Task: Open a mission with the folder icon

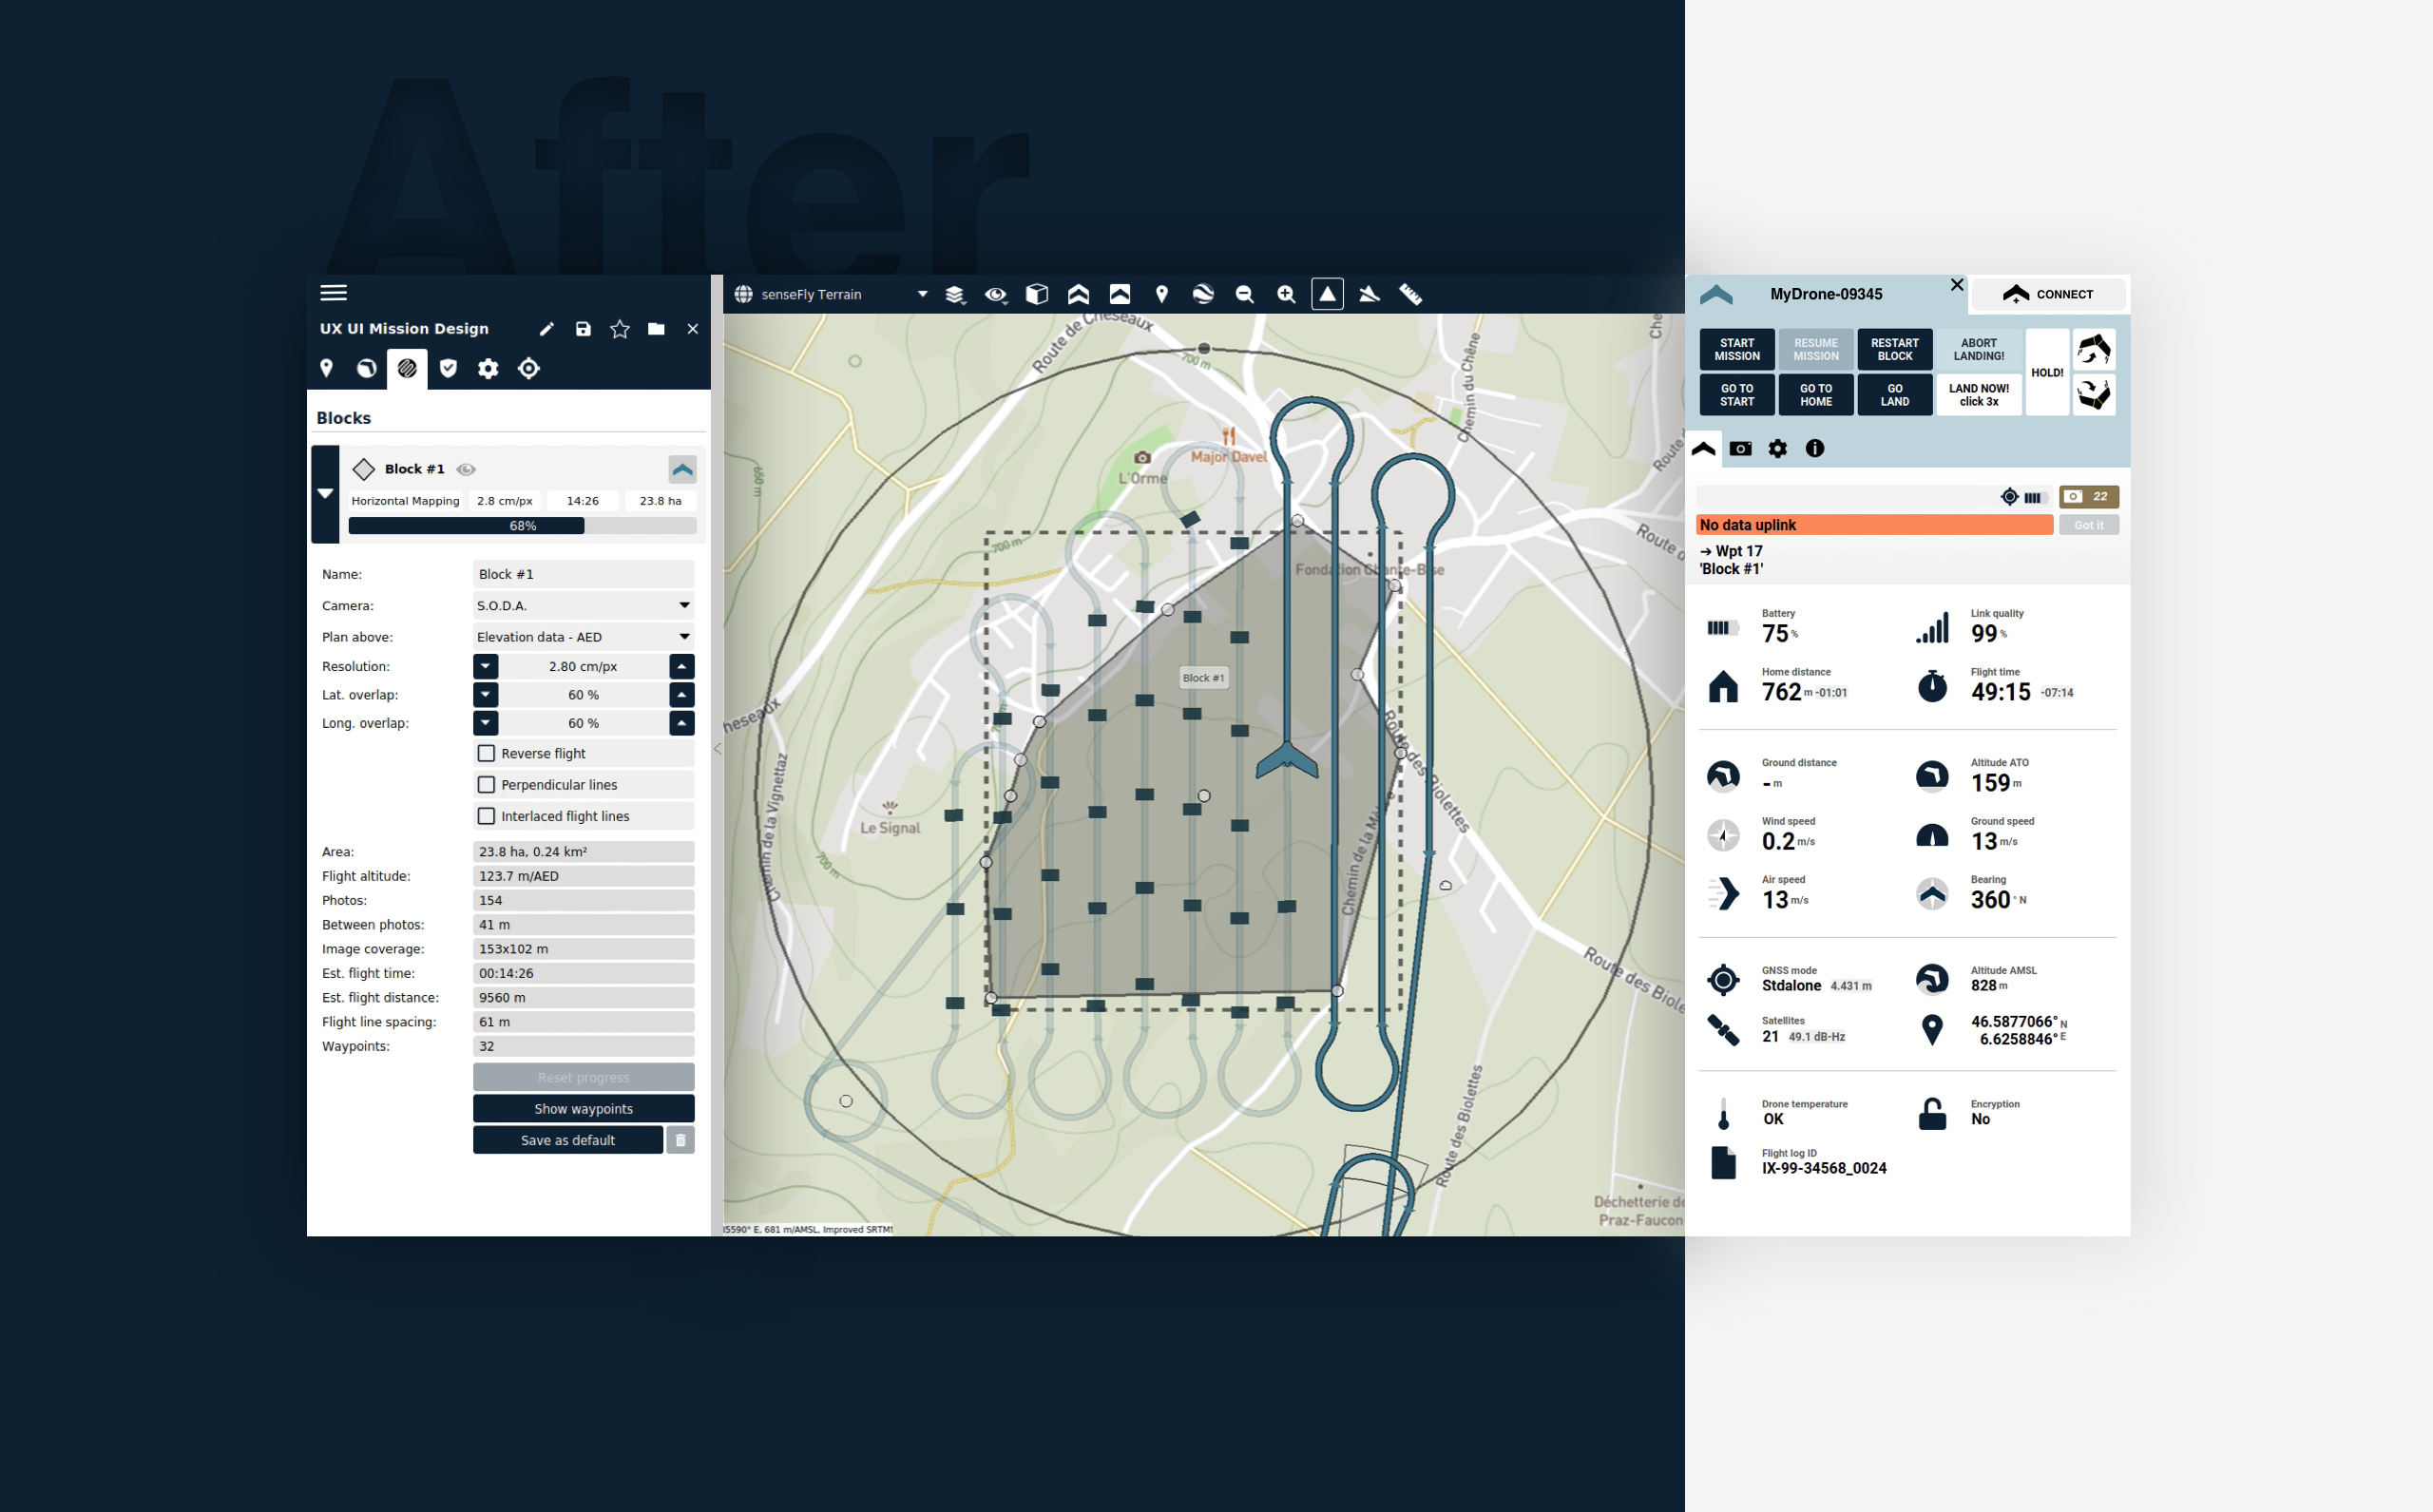Action: tap(656, 329)
